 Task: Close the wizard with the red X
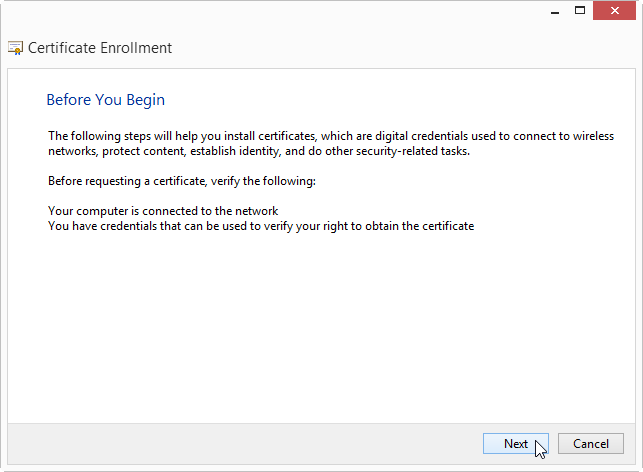(x=614, y=11)
